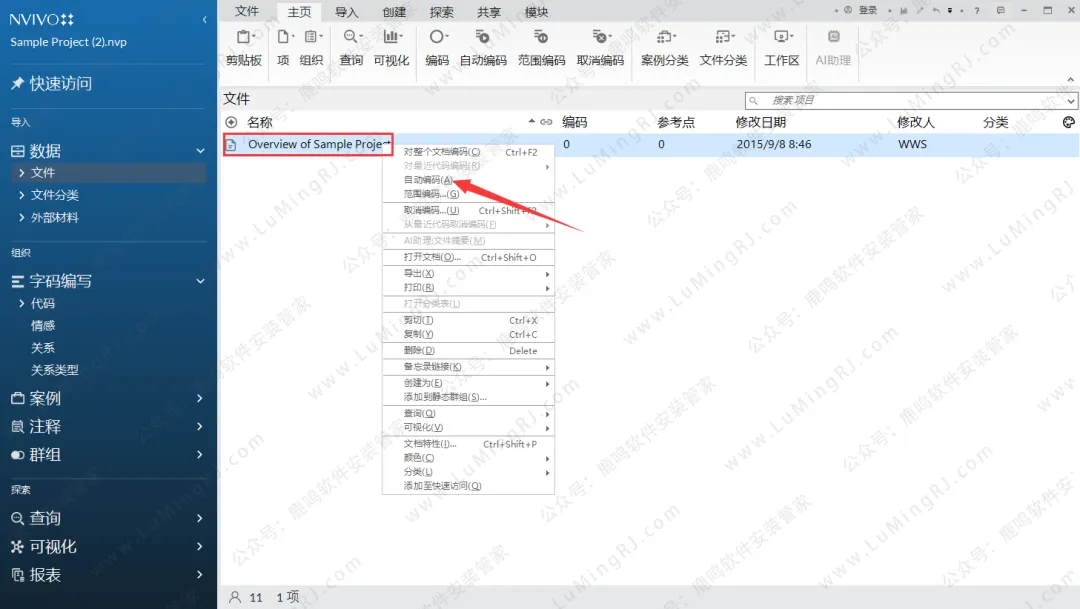This screenshot has height=609, width=1080.
Task: Open the search box dropdown arrow
Action: click(1072, 101)
